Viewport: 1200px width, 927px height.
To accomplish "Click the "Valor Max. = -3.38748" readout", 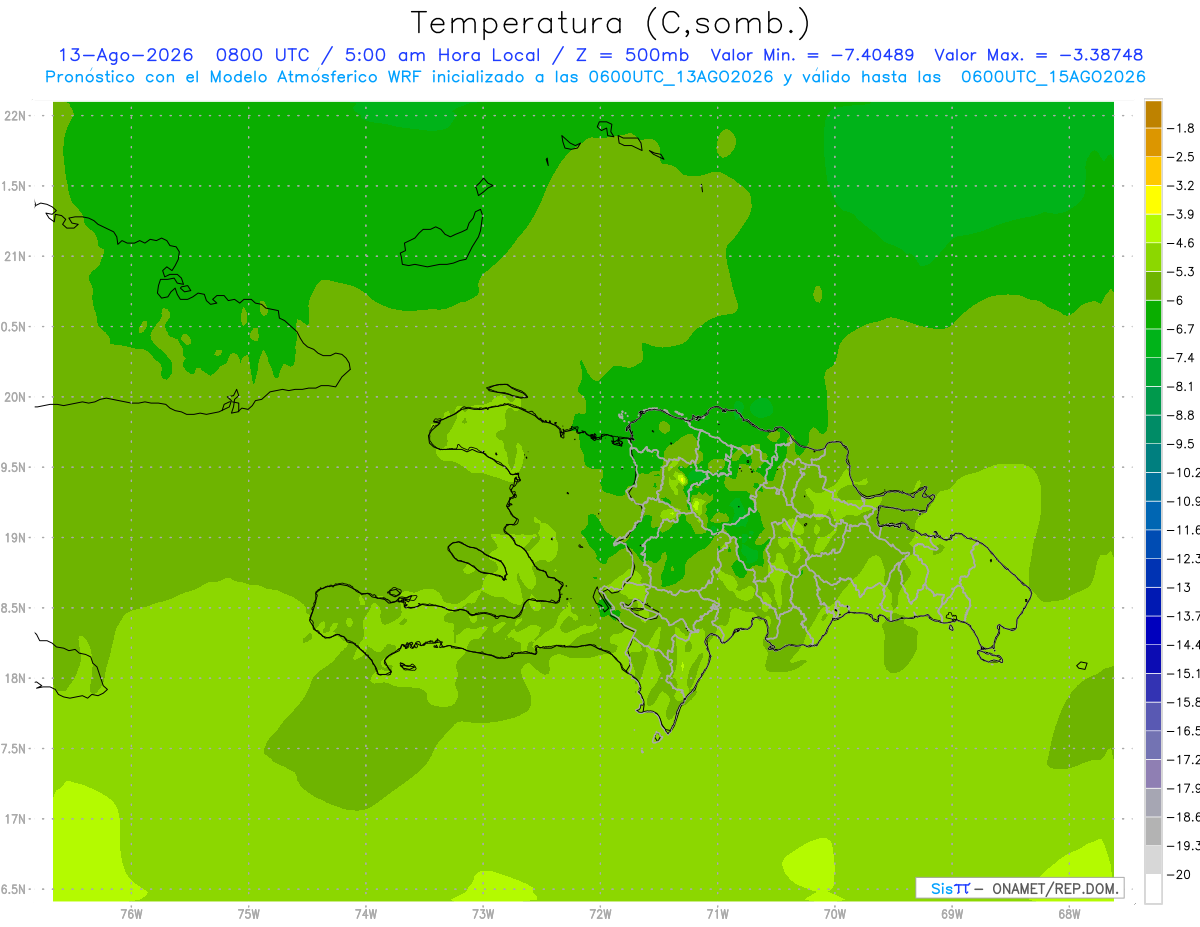I will point(1038,55).
